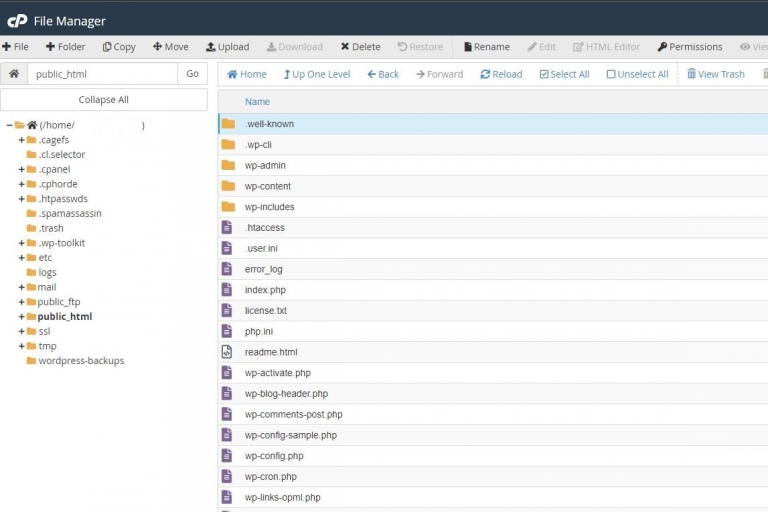Click the .user.ini file icon

coord(227,248)
